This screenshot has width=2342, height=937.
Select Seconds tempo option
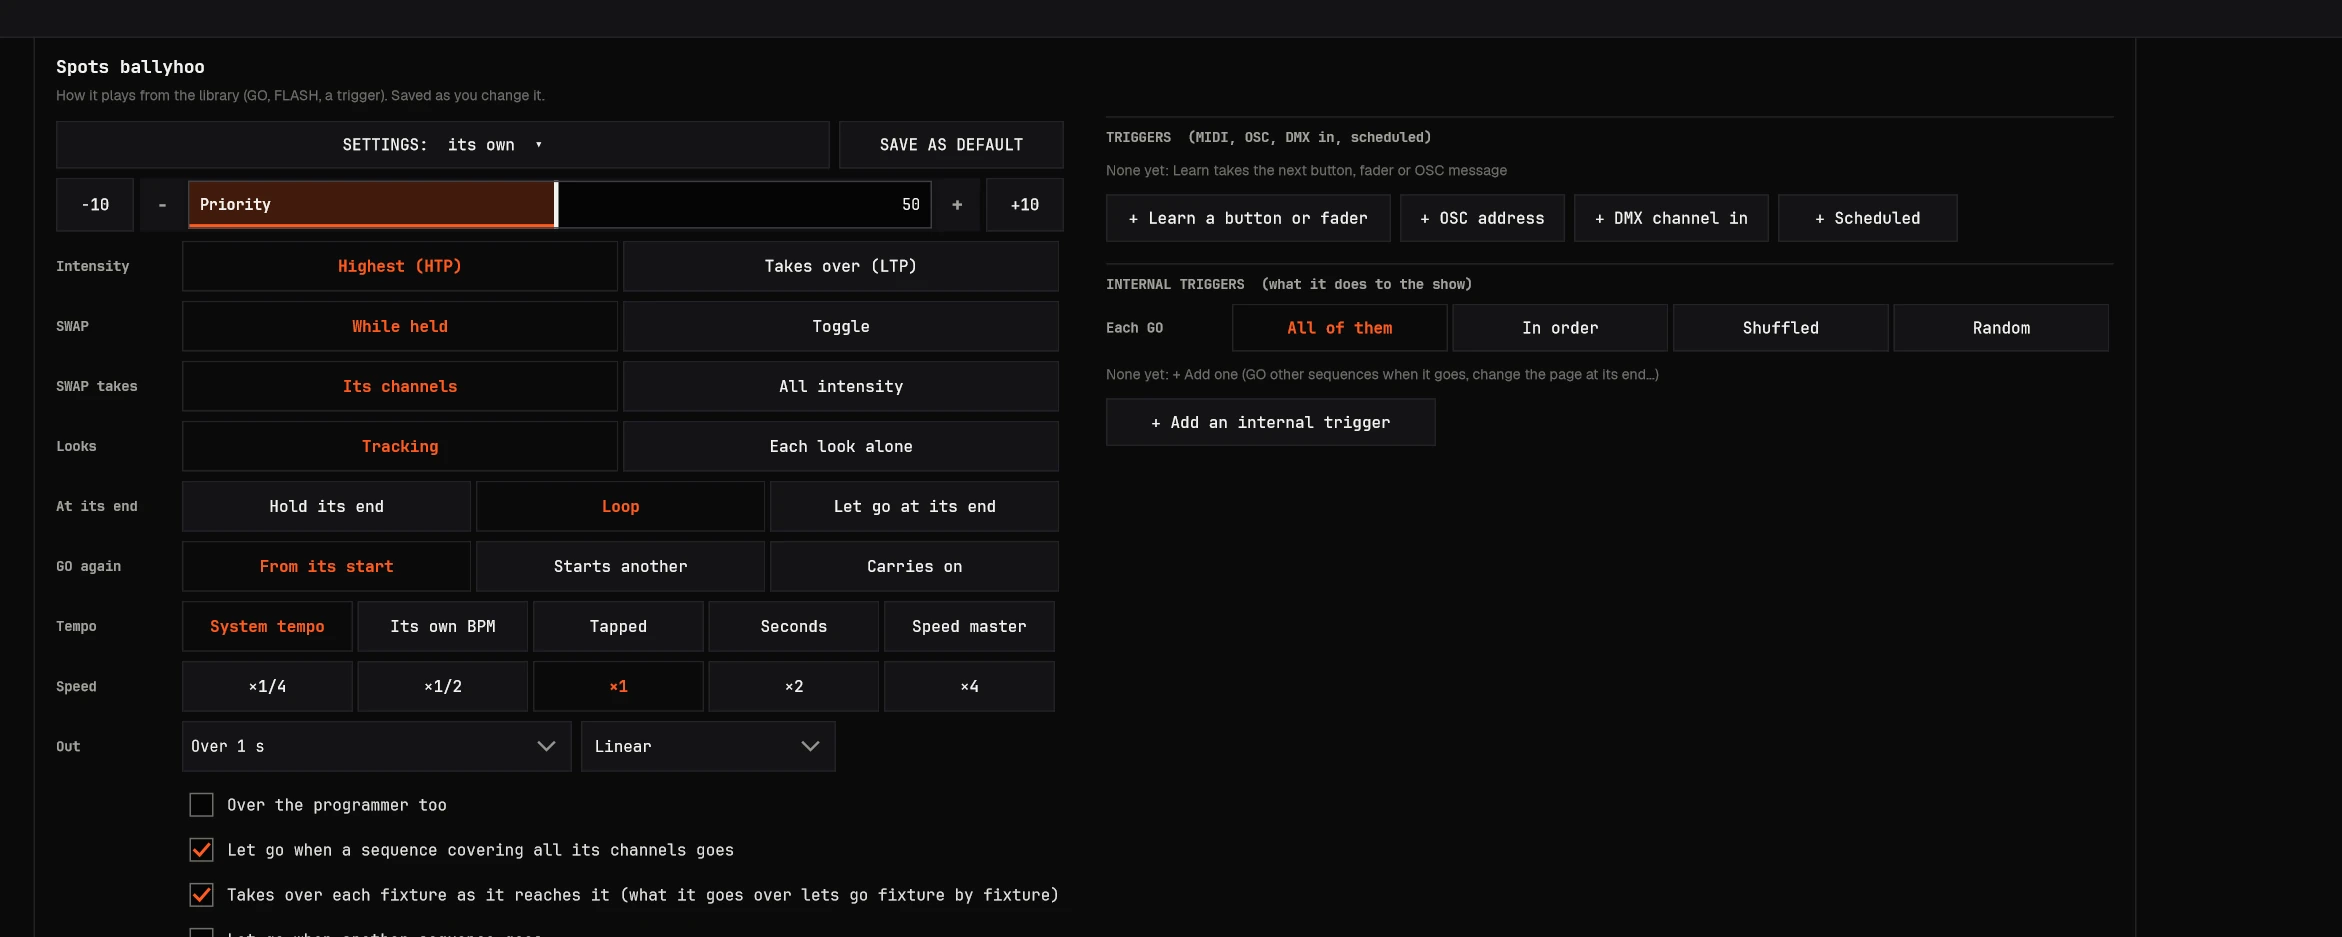pos(794,626)
